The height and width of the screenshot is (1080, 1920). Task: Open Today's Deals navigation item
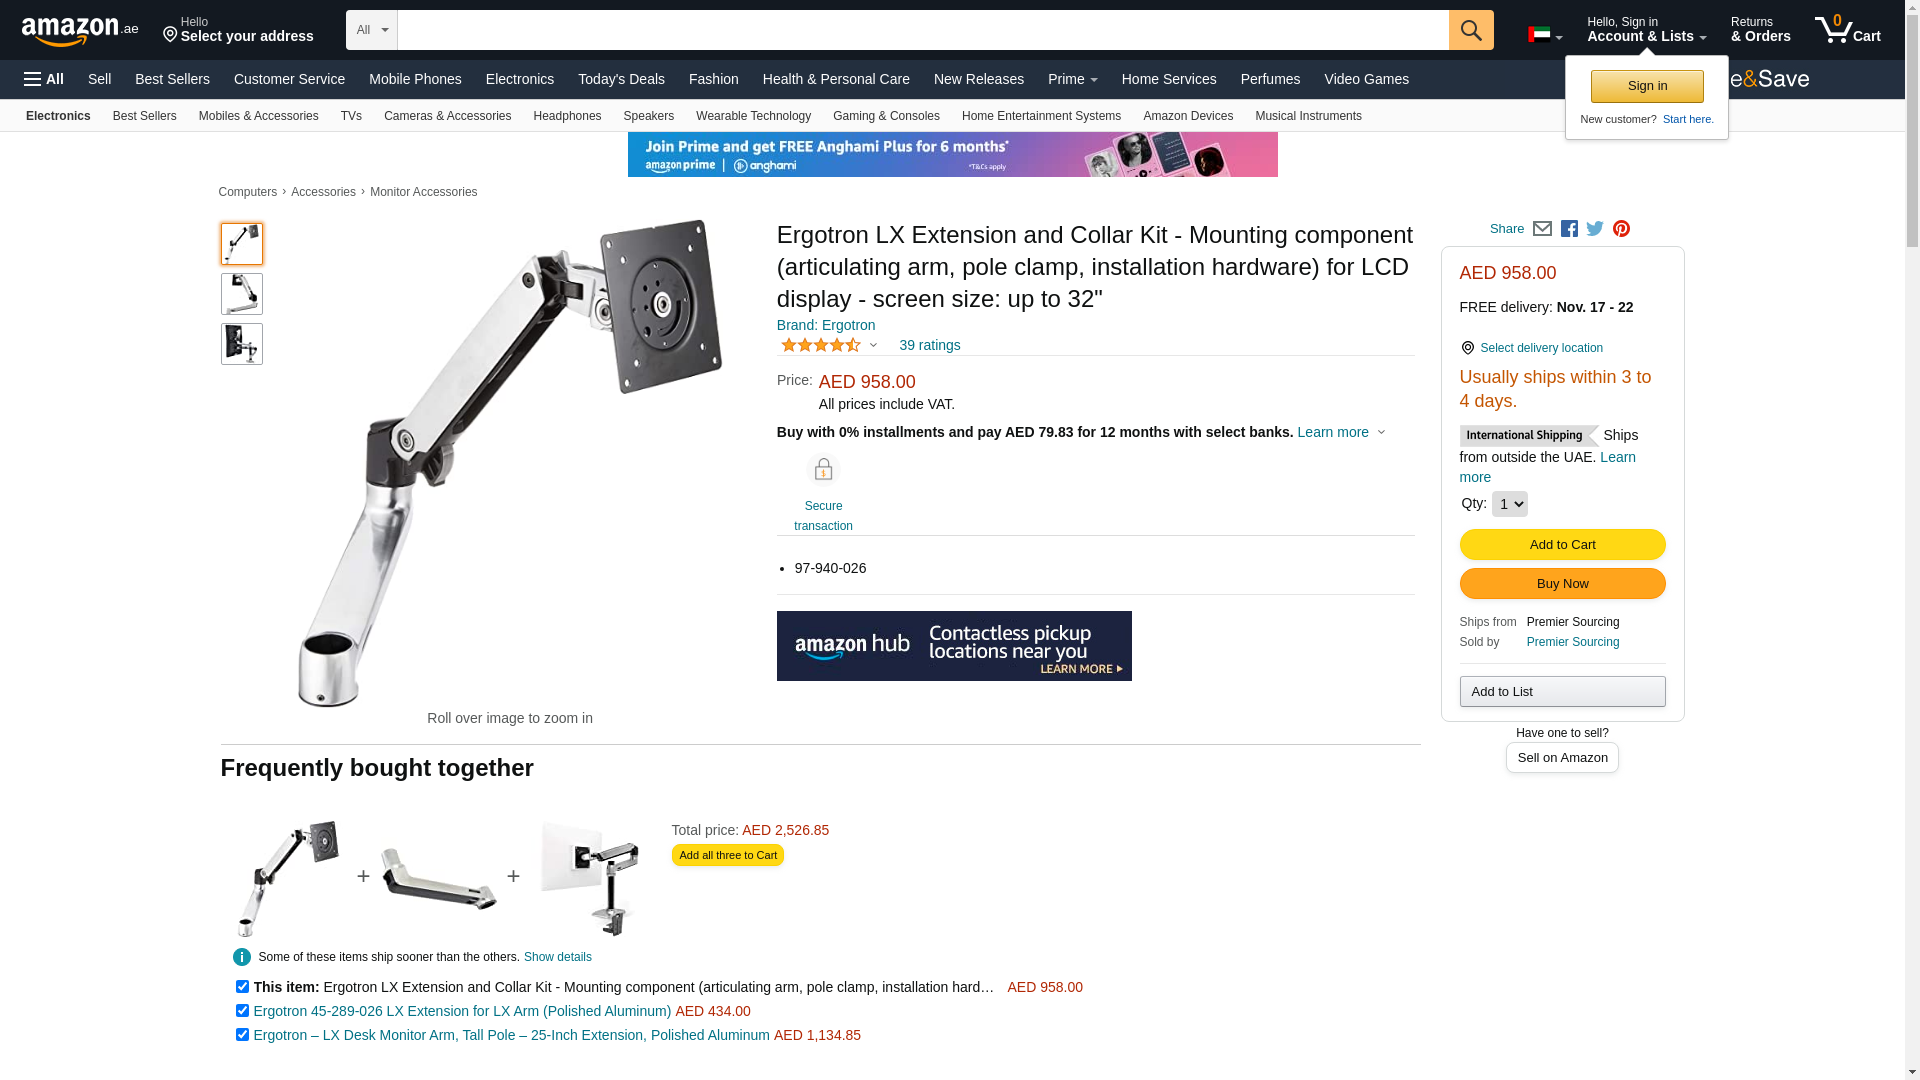coord(621,79)
